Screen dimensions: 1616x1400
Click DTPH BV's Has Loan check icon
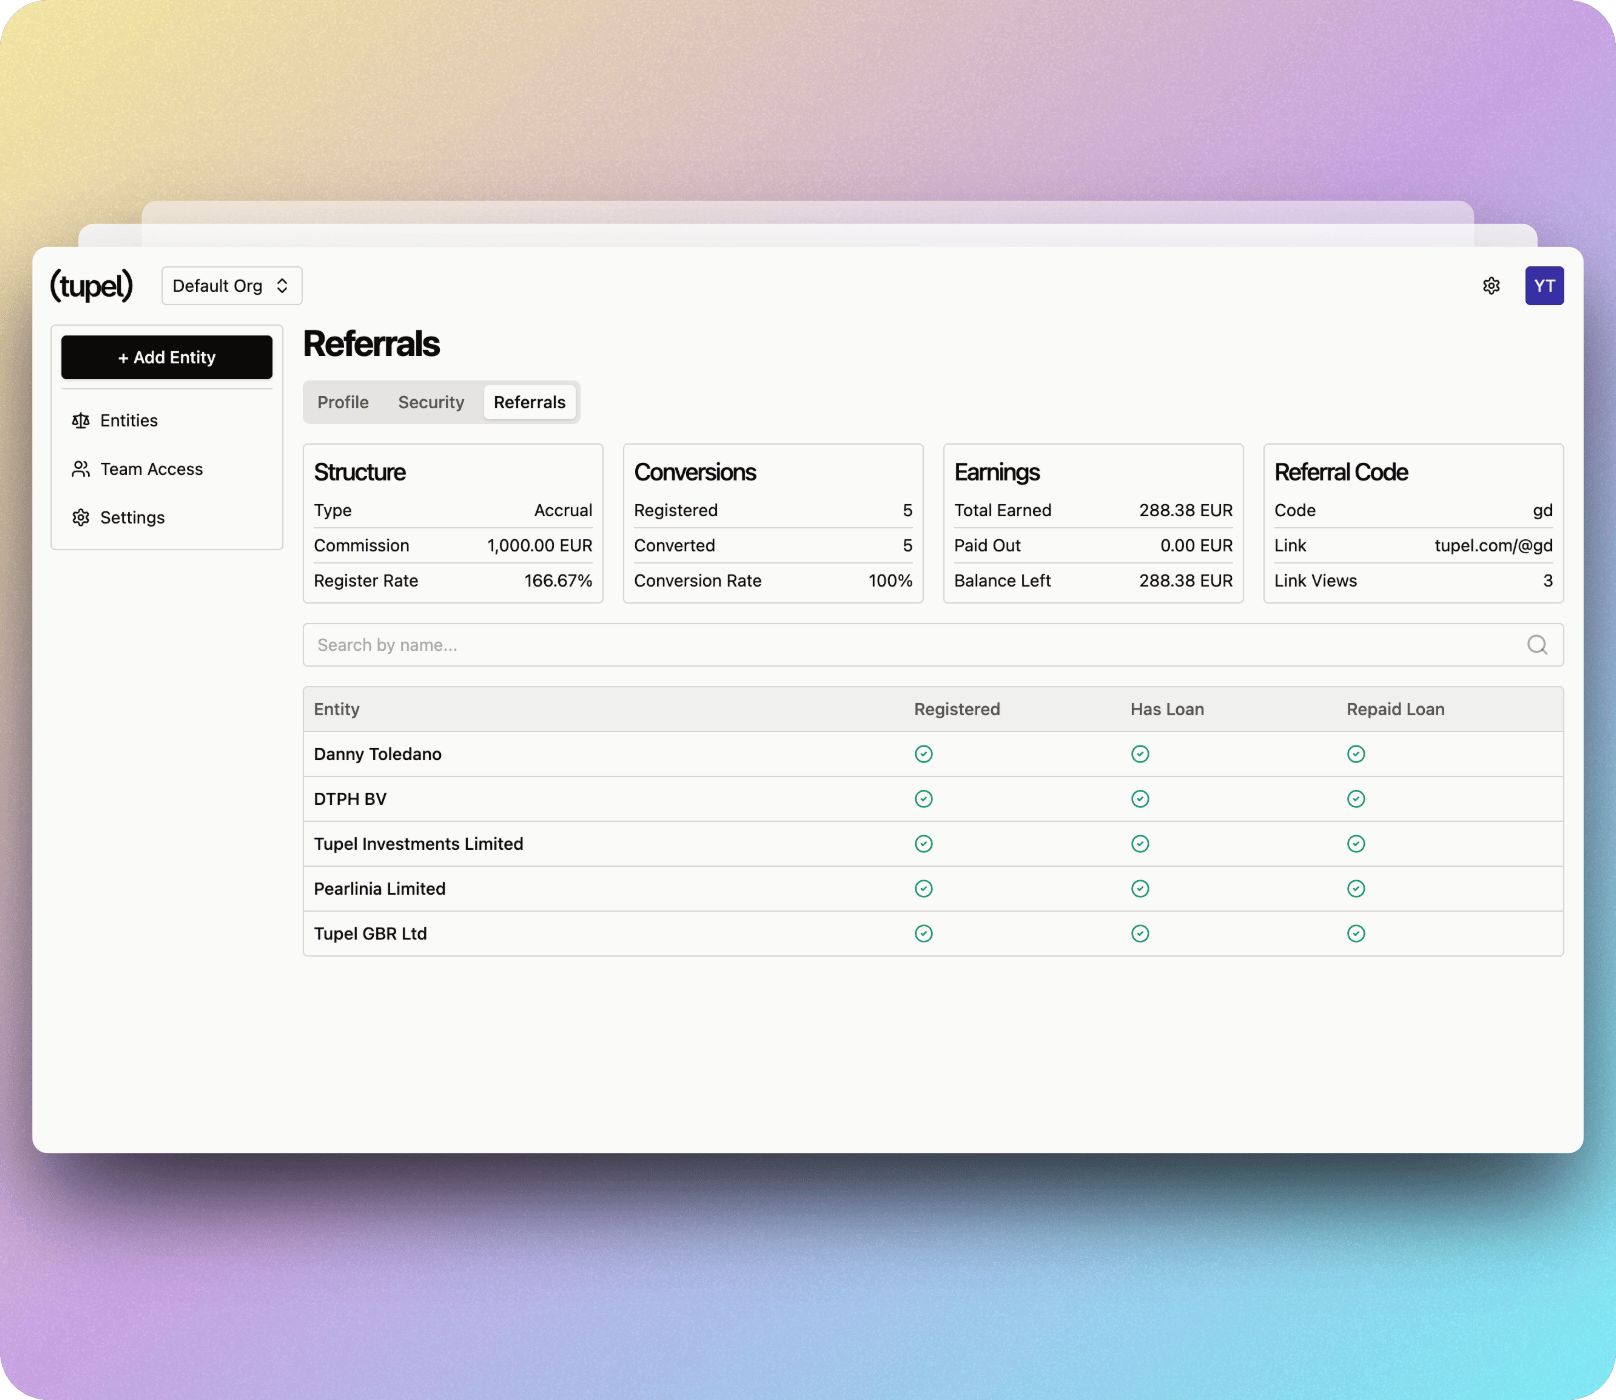[1140, 799]
